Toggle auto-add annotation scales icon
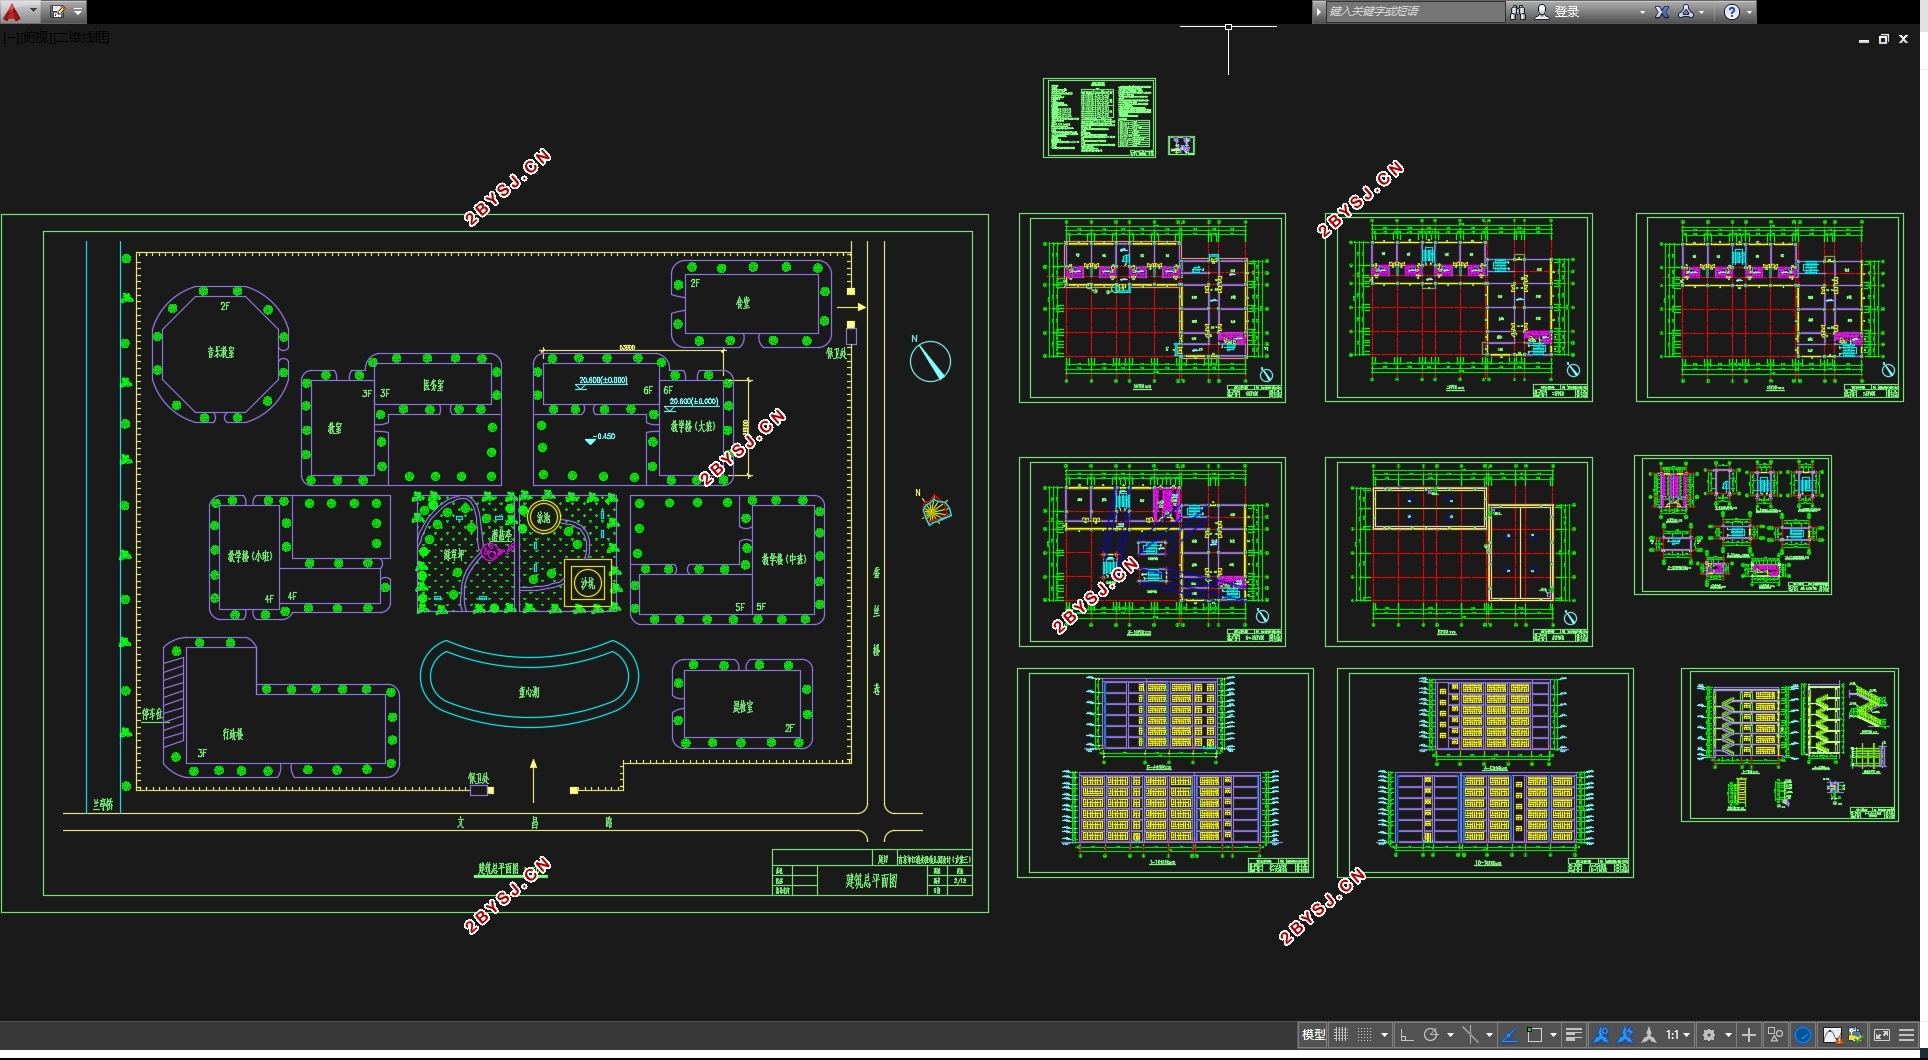 tap(1625, 1035)
